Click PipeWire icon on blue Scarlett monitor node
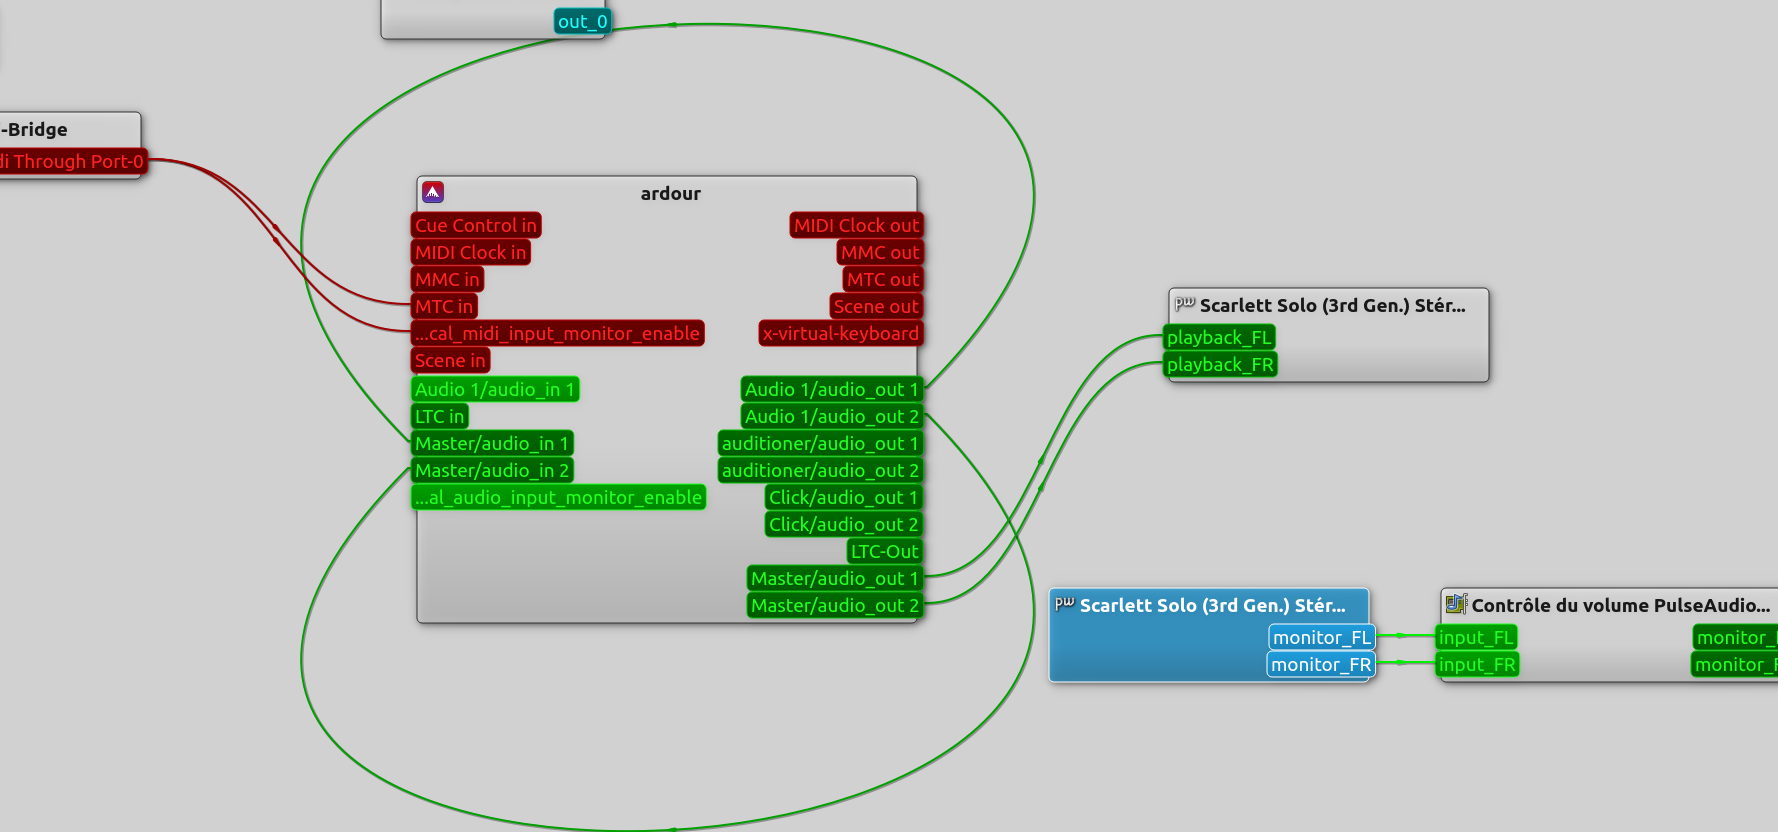This screenshot has width=1778, height=832. 1064,604
